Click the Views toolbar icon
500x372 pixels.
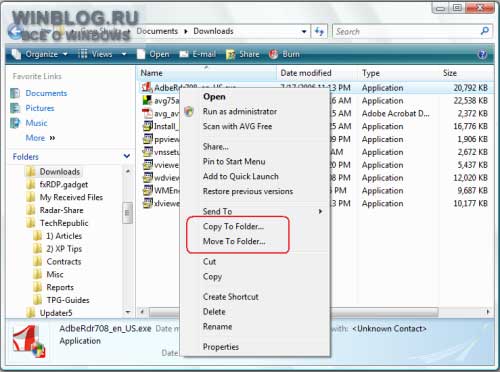pyautogui.click(x=83, y=54)
